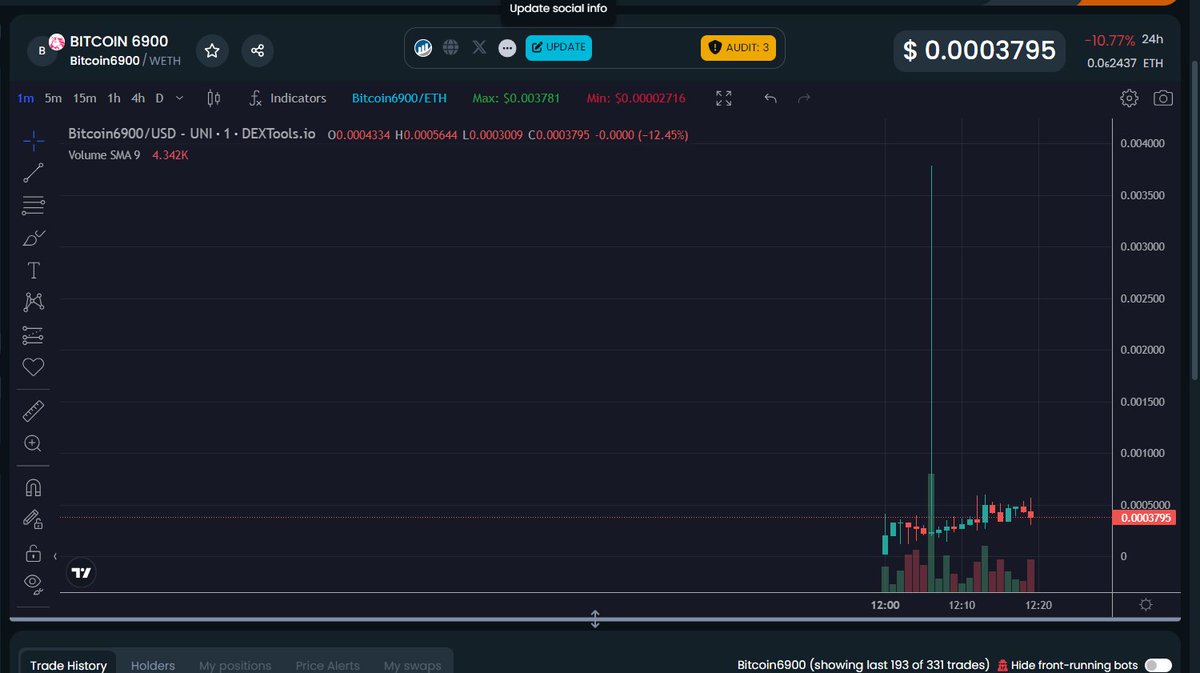This screenshot has width=1200, height=673.
Task: Add BITCOIN 6900 to favorites star
Action: [x=212, y=50]
